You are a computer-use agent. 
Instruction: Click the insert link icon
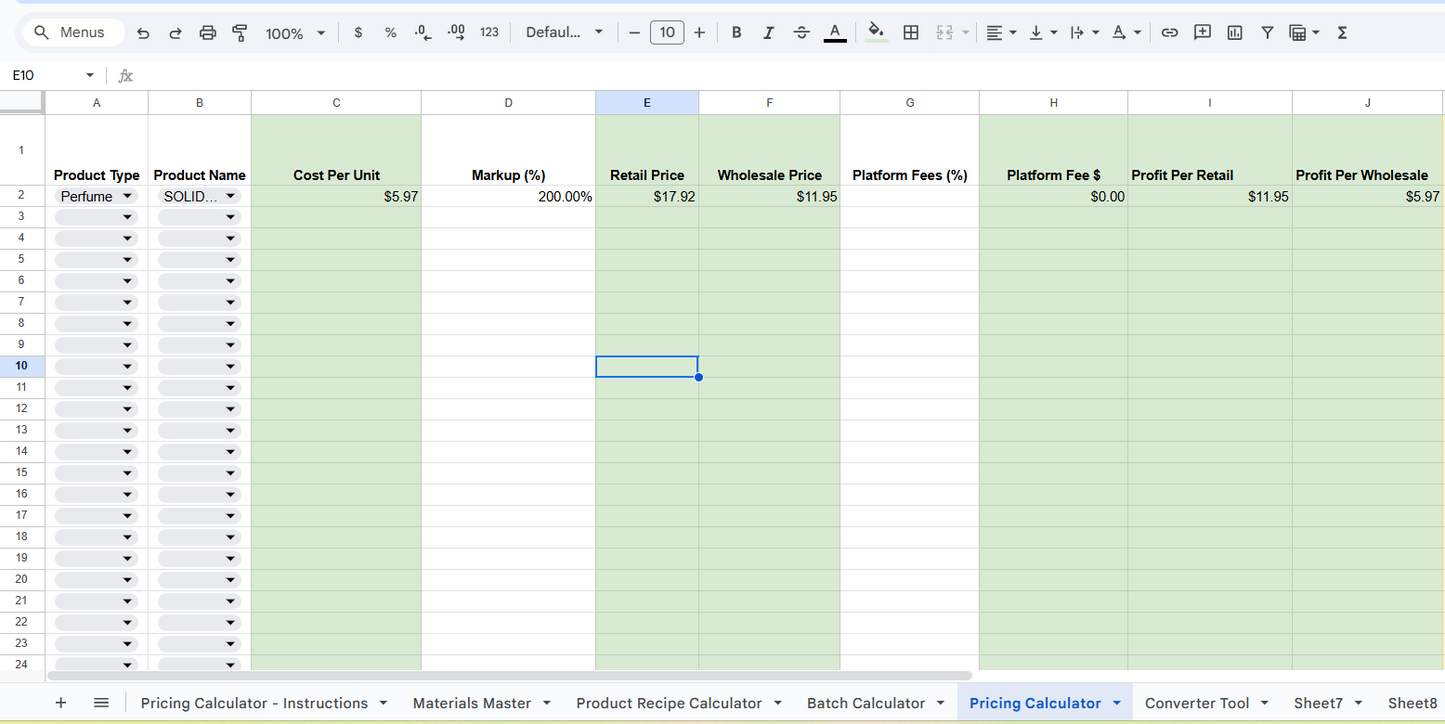[1169, 33]
